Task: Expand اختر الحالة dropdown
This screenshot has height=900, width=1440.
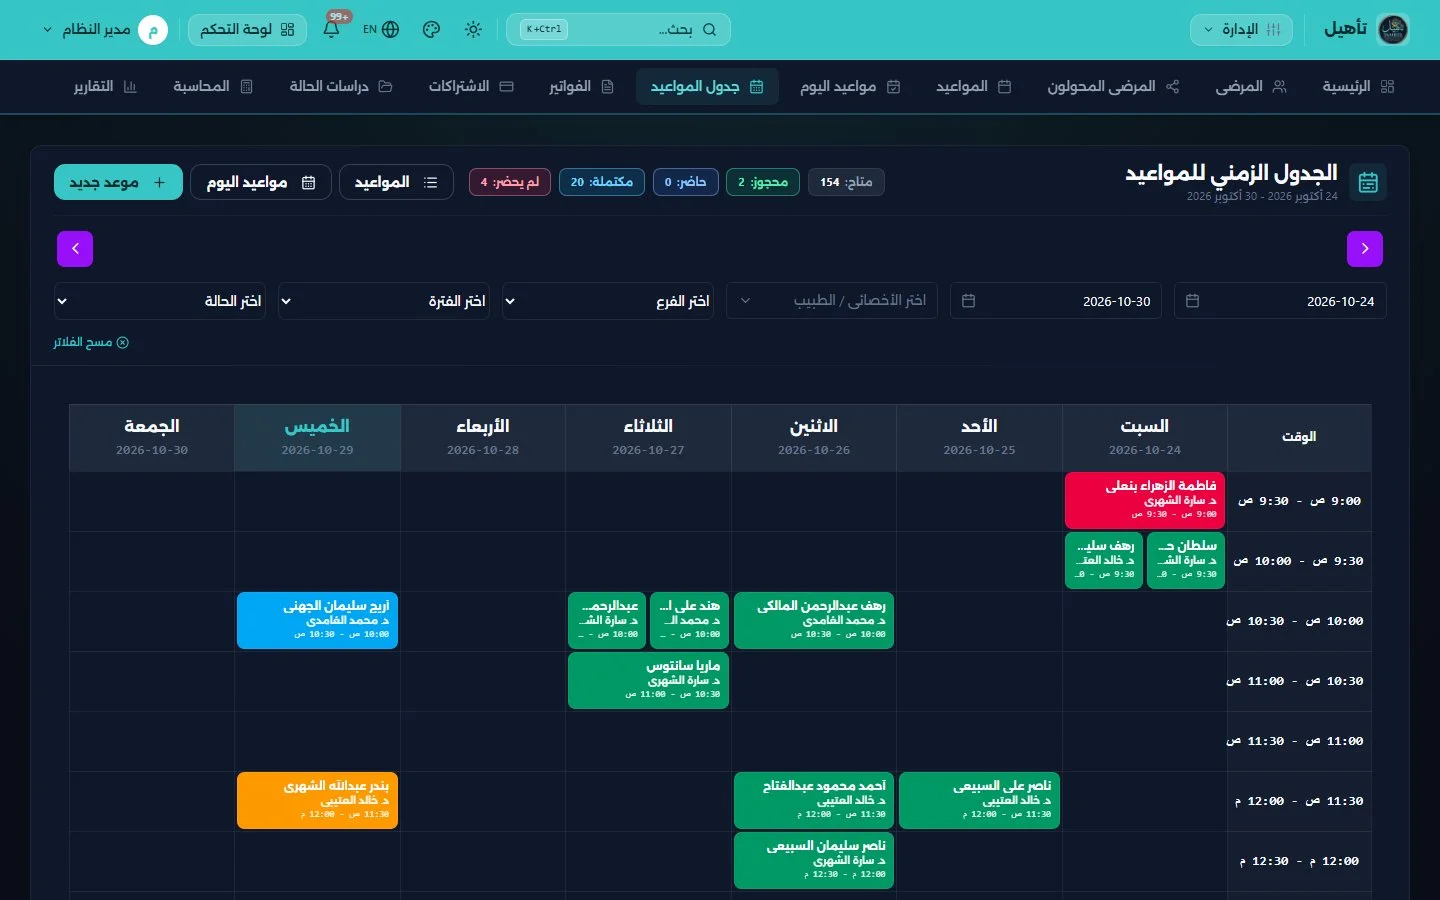Action: click(160, 301)
